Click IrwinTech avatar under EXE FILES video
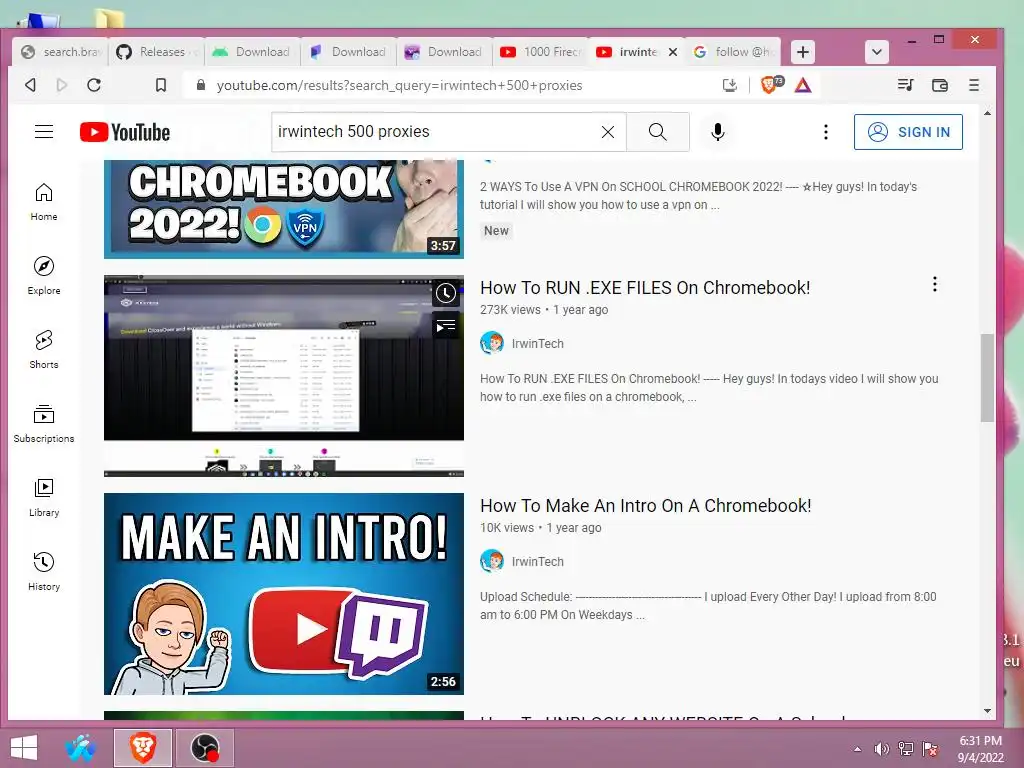Screen dimensions: 1024x768 (x=492, y=343)
